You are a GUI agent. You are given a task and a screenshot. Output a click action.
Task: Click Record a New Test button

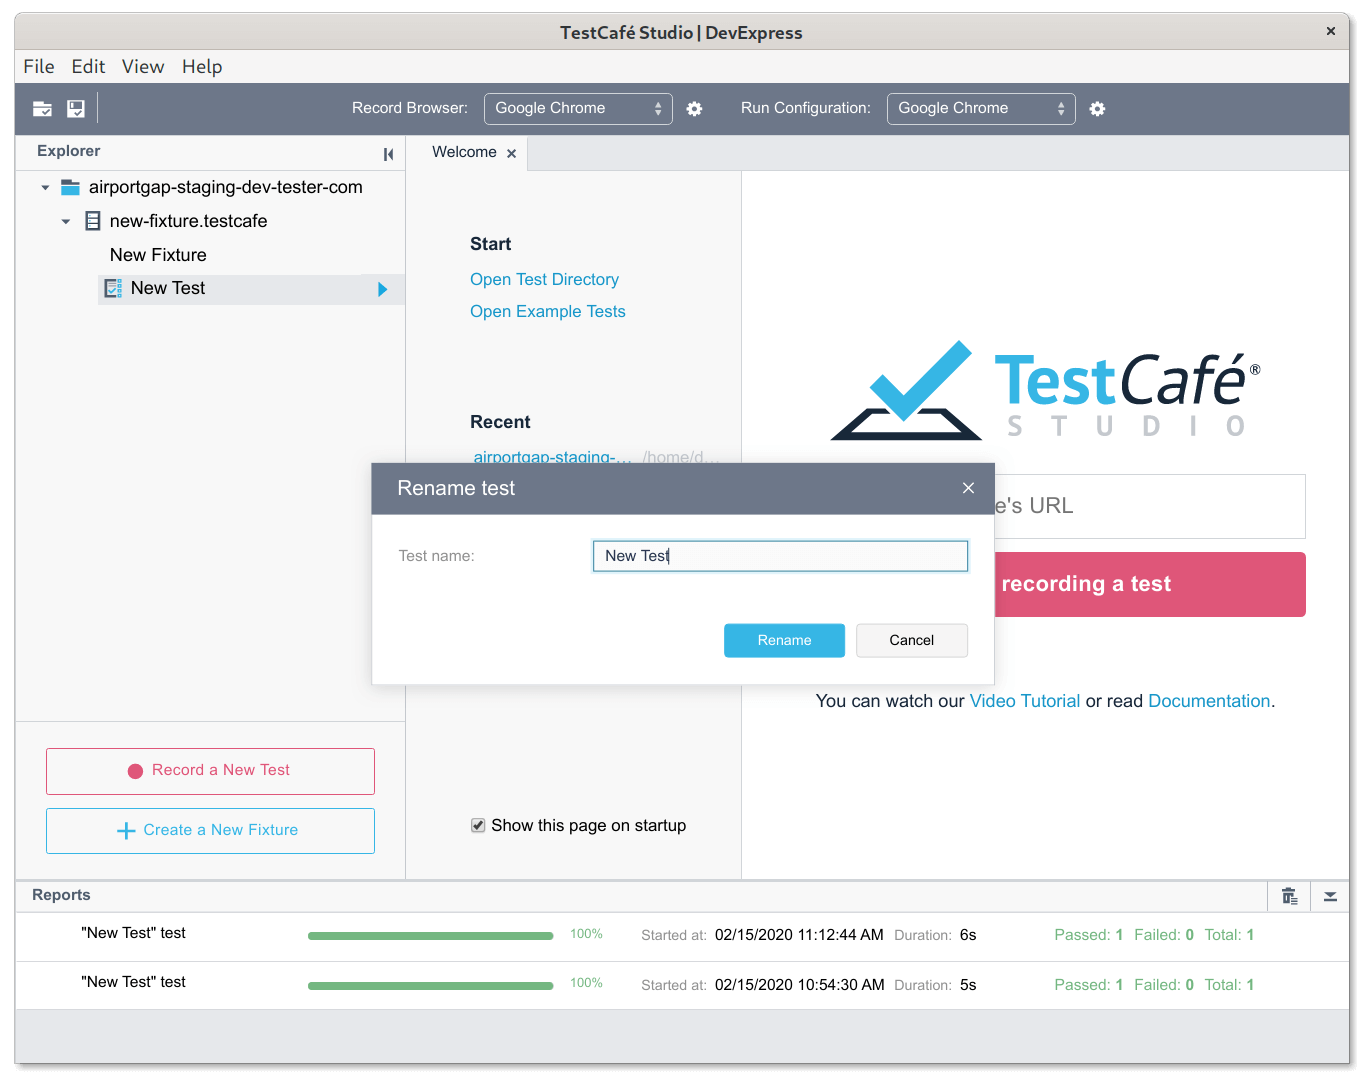pos(210,771)
